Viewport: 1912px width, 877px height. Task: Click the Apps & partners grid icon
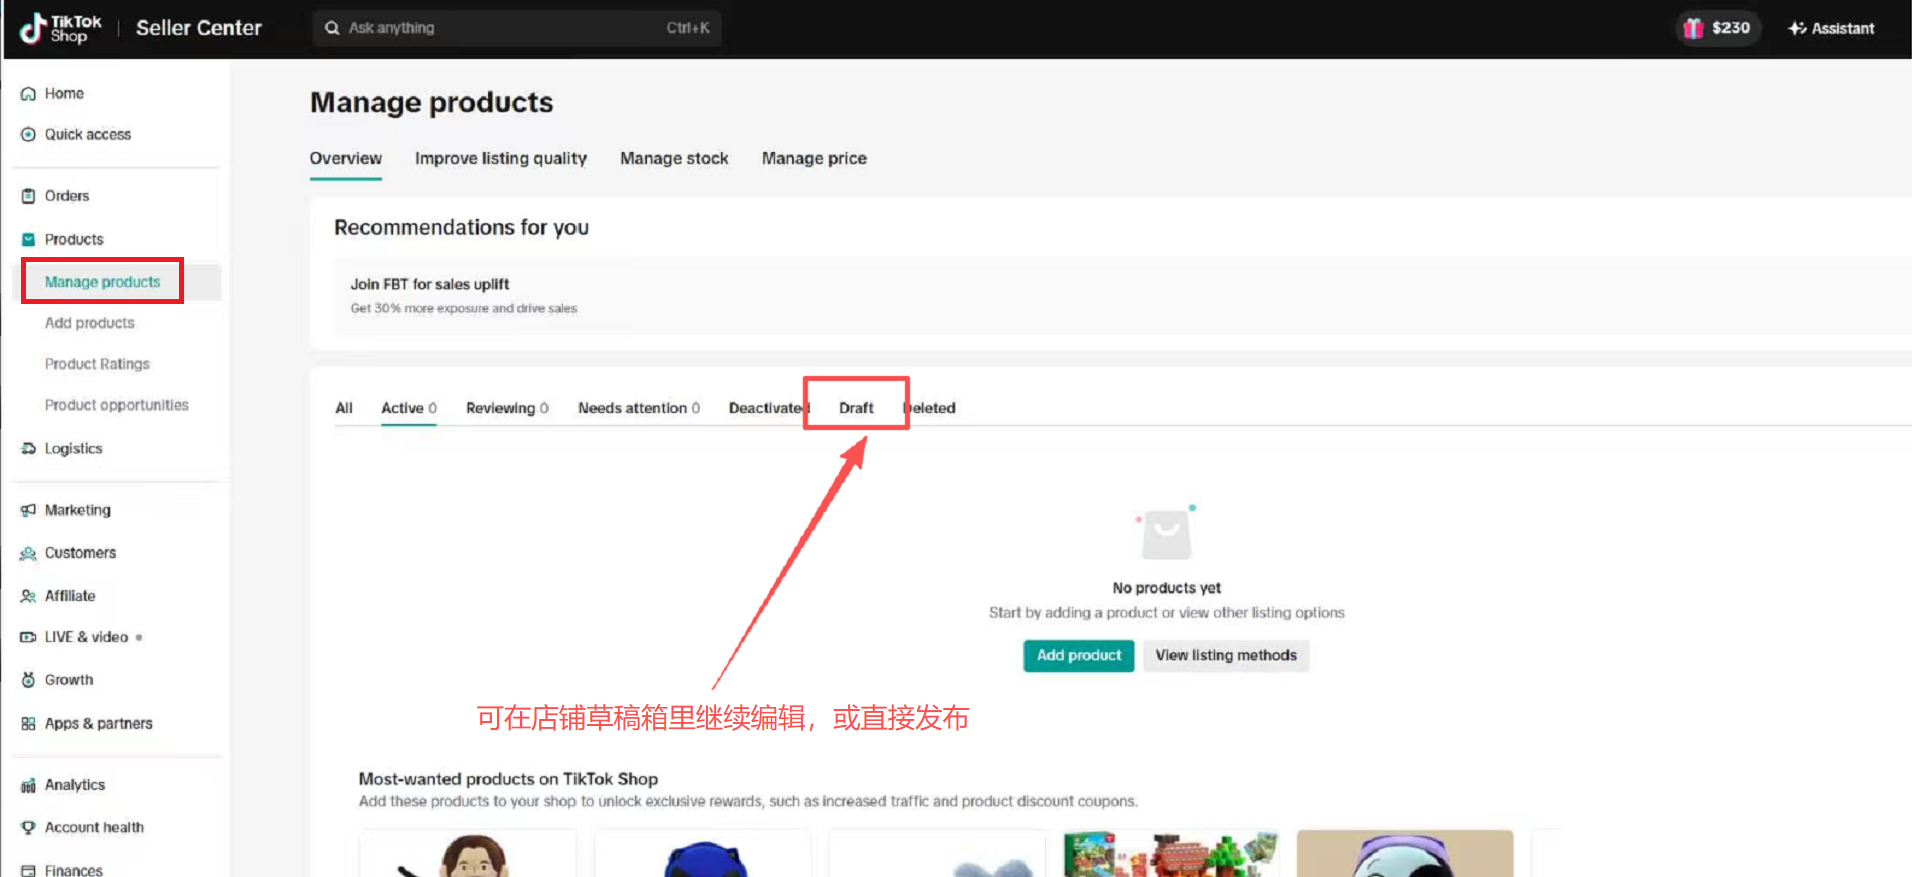[28, 724]
